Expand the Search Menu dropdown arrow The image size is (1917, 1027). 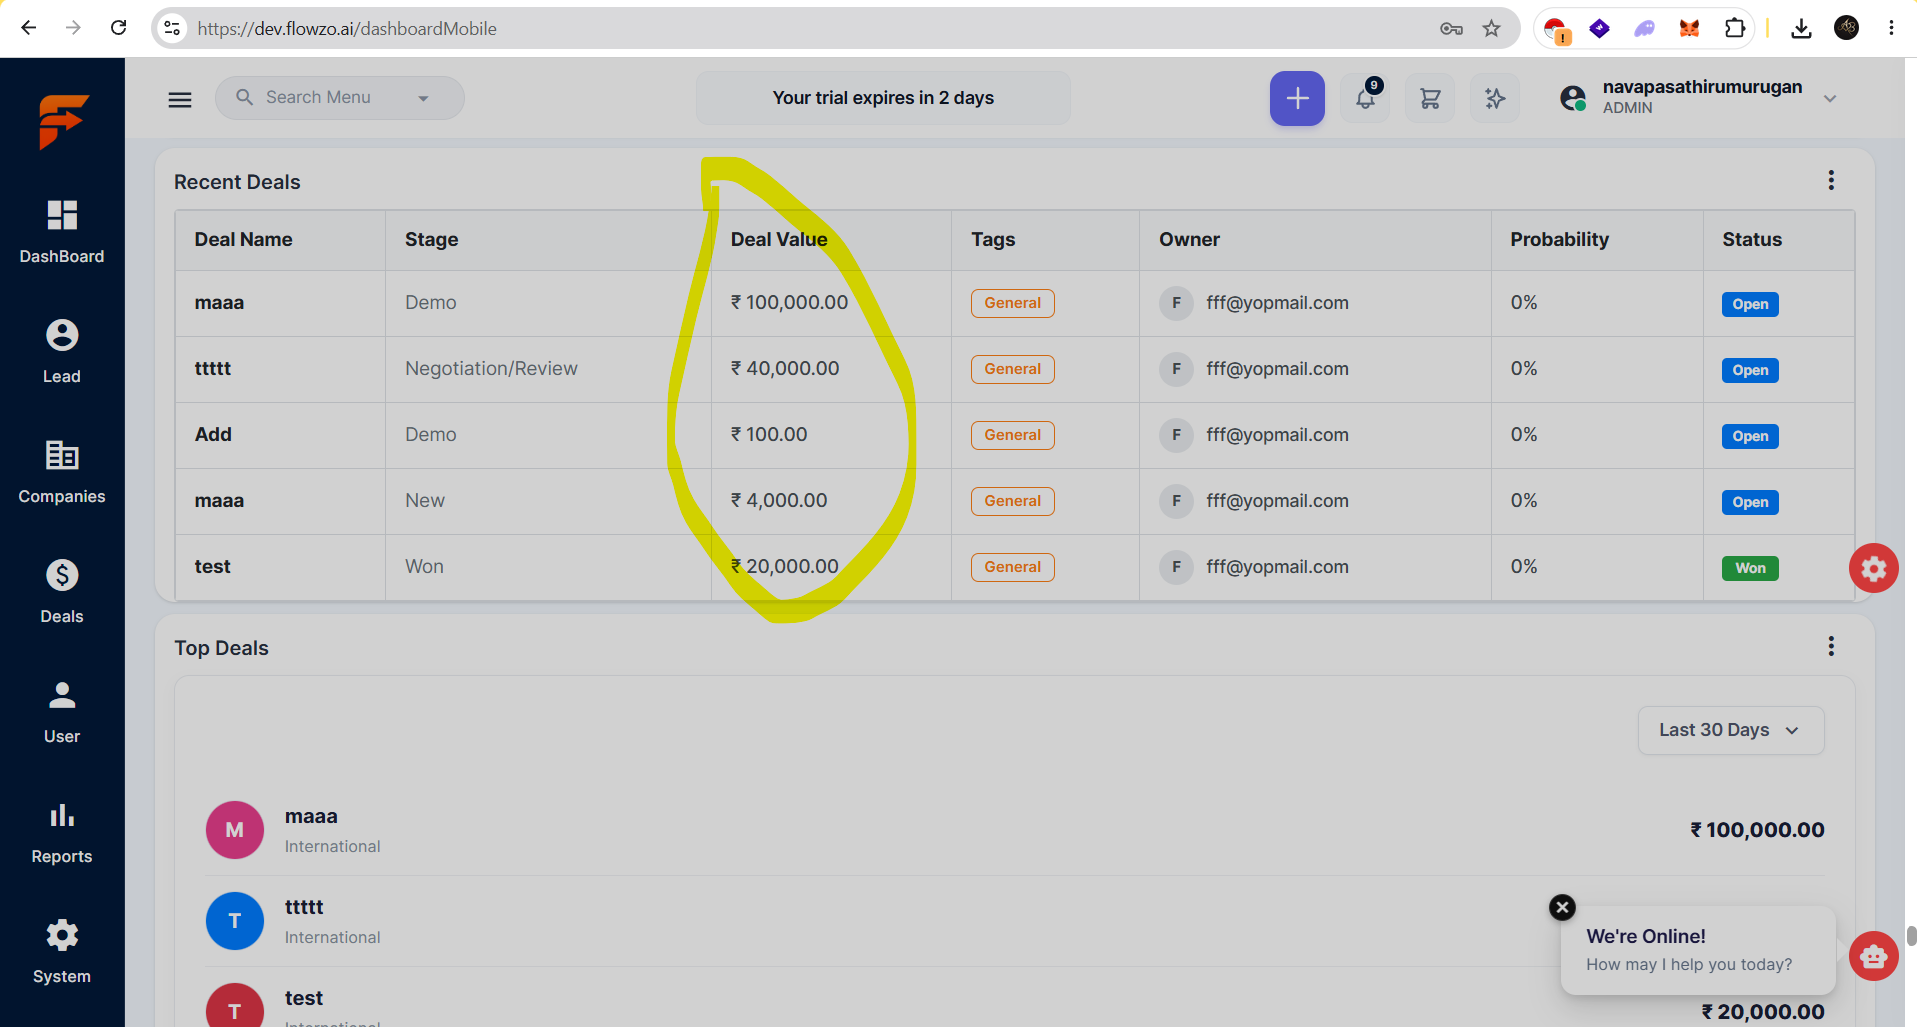click(423, 98)
